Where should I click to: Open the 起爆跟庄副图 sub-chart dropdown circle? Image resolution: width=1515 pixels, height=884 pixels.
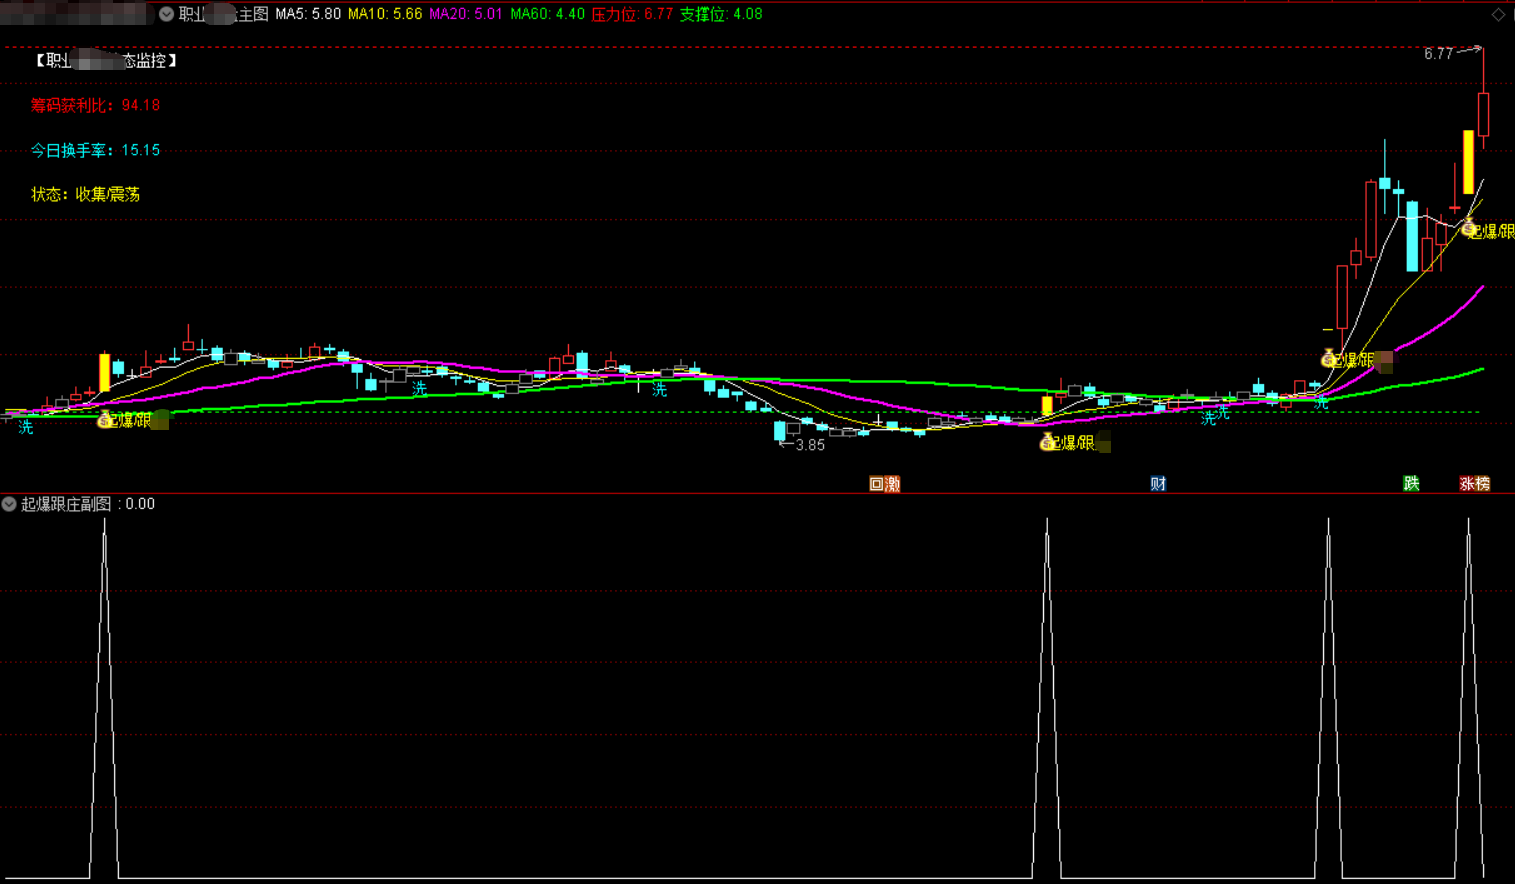point(9,504)
